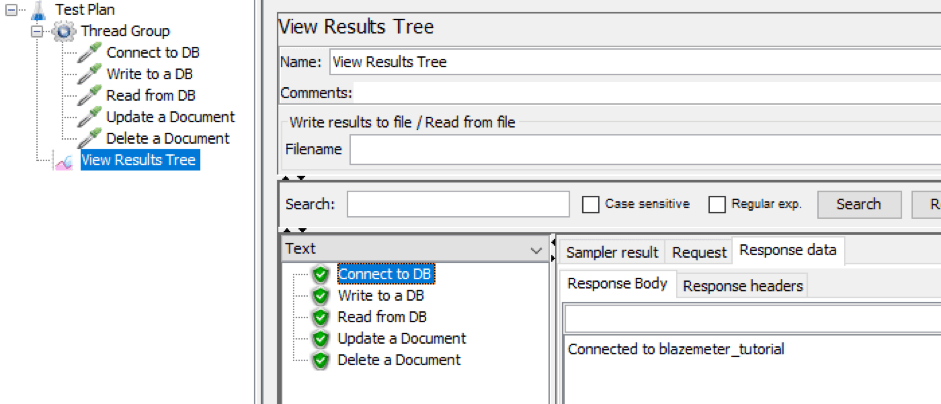Click the 'Connected to blazemeter_tutorial' response text
Image resolution: width=941 pixels, height=404 pixels.
click(x=676, y=349)
